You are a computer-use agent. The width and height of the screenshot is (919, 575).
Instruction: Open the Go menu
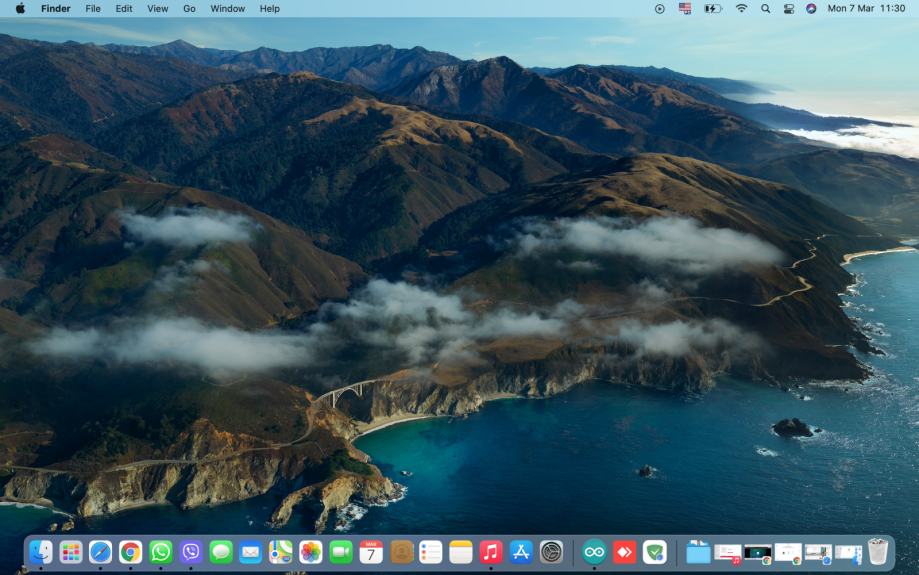coord(189,8)
